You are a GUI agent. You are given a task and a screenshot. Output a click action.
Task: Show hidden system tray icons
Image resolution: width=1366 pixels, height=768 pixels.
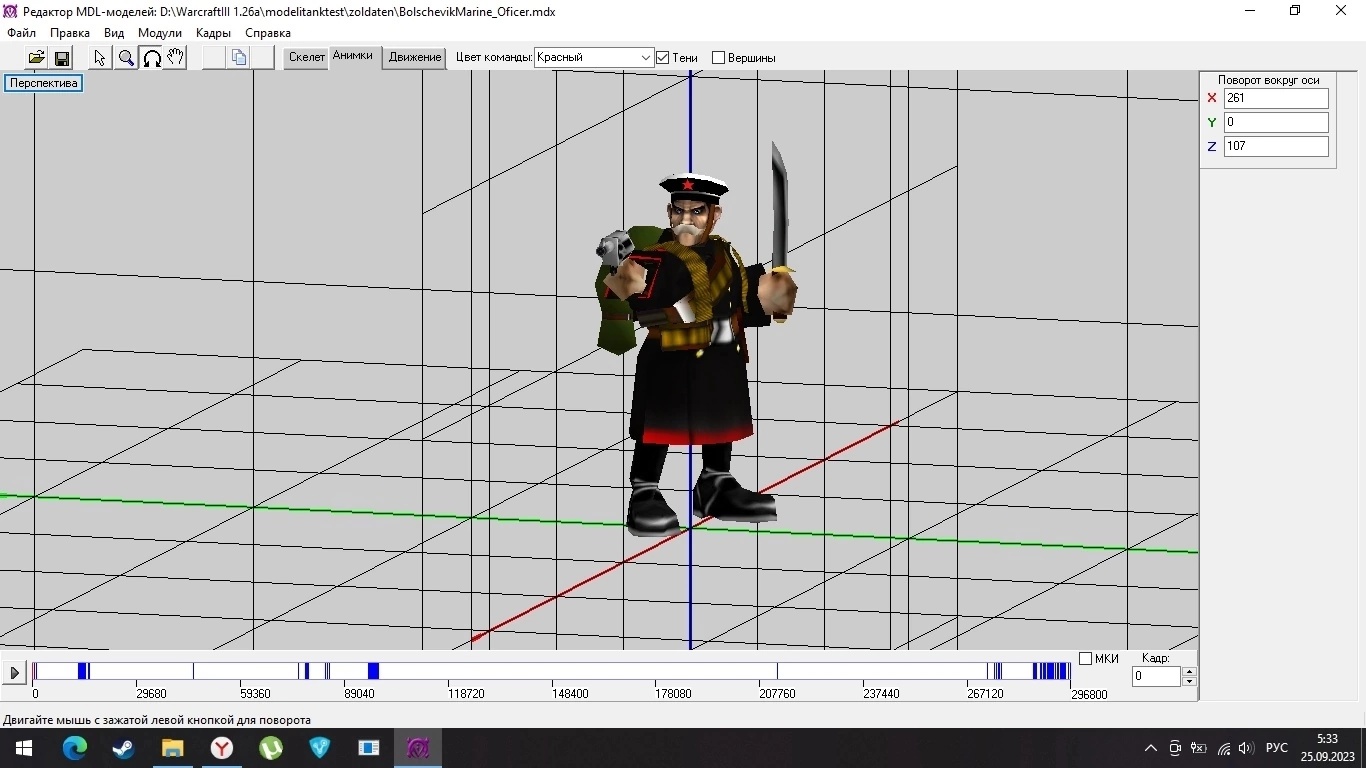pyautogui.click(x=1150, y=748)
